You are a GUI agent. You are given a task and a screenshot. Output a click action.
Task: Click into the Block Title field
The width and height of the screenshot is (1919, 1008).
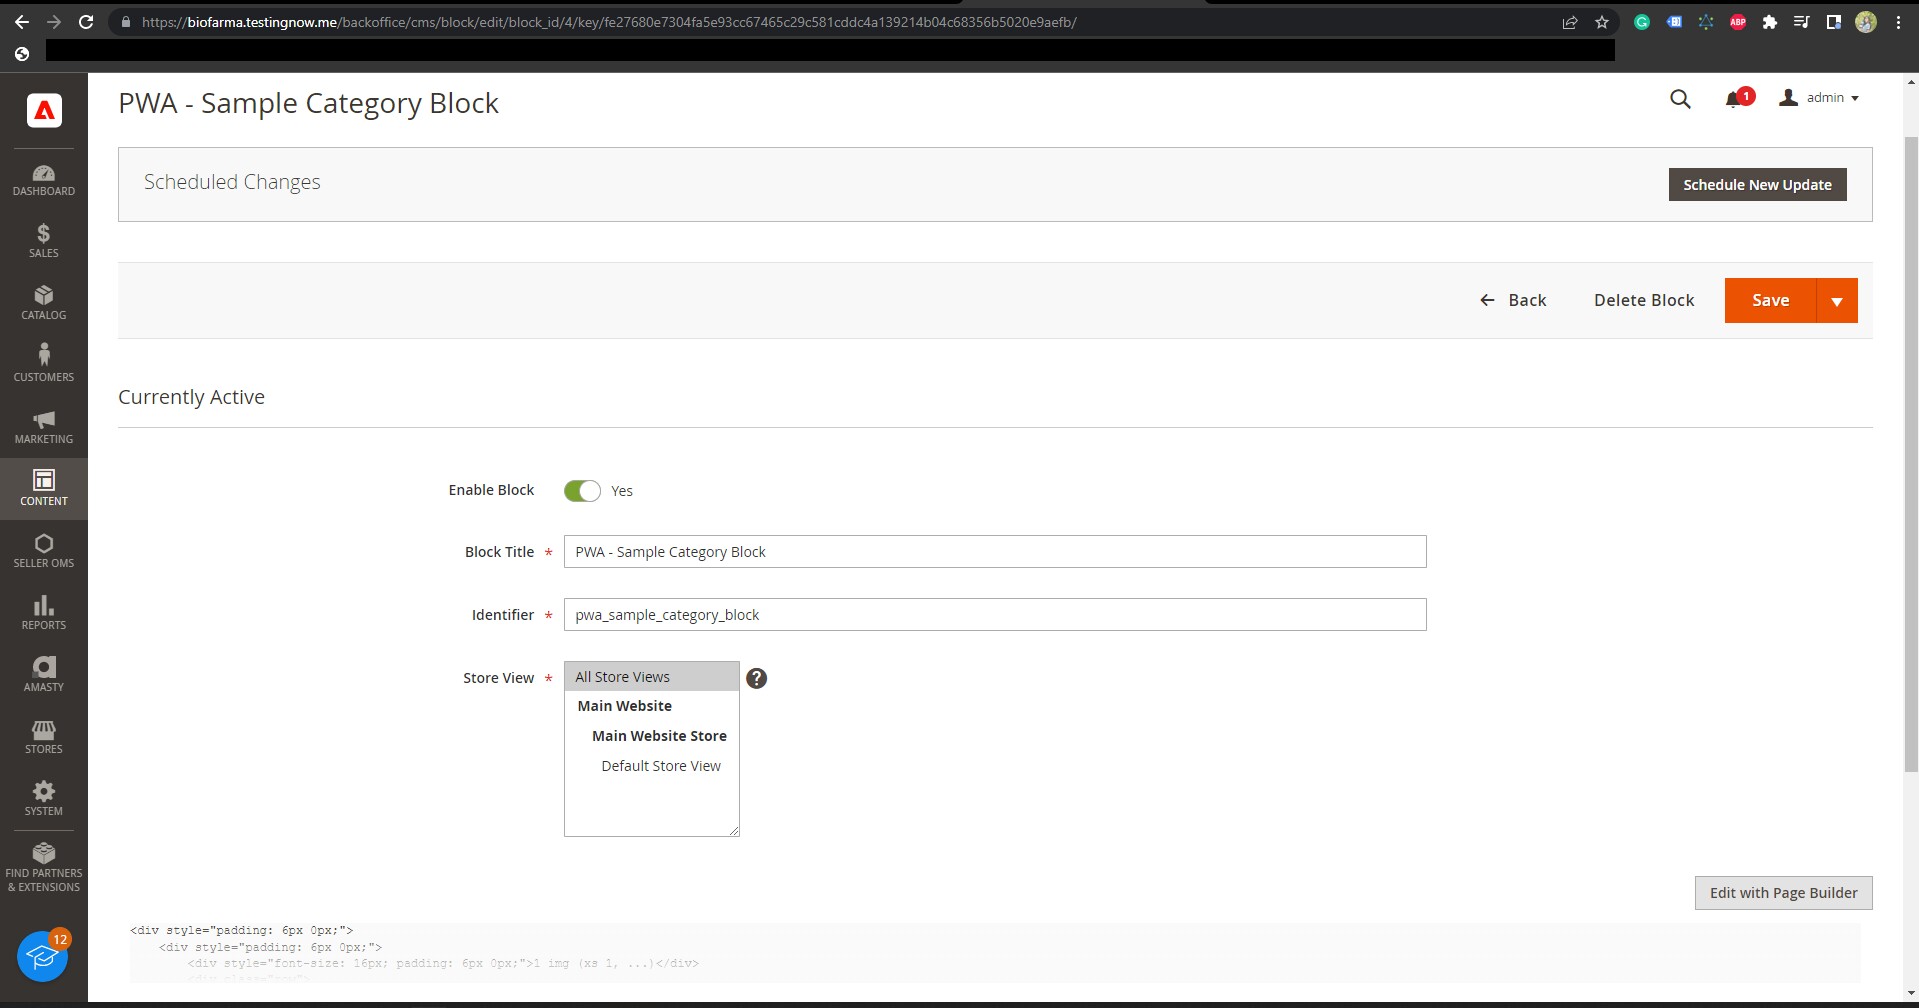[995, 552]
